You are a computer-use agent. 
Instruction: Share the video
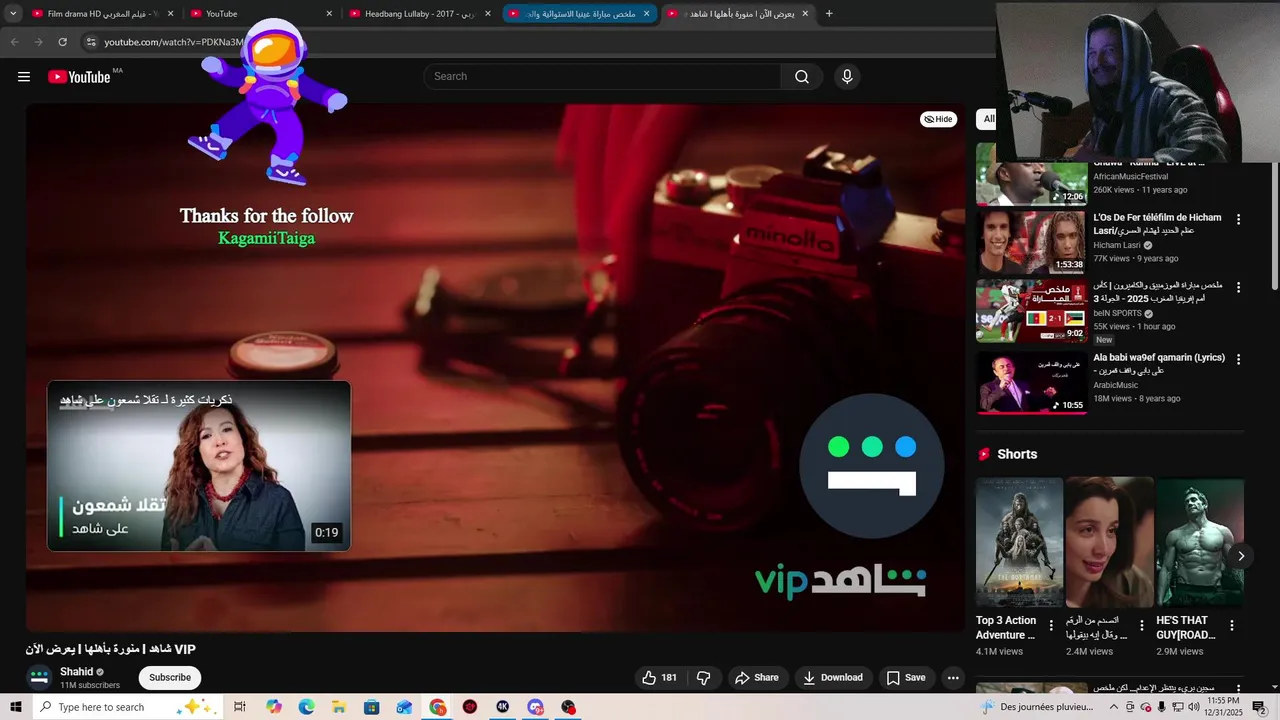click(757, 678)
